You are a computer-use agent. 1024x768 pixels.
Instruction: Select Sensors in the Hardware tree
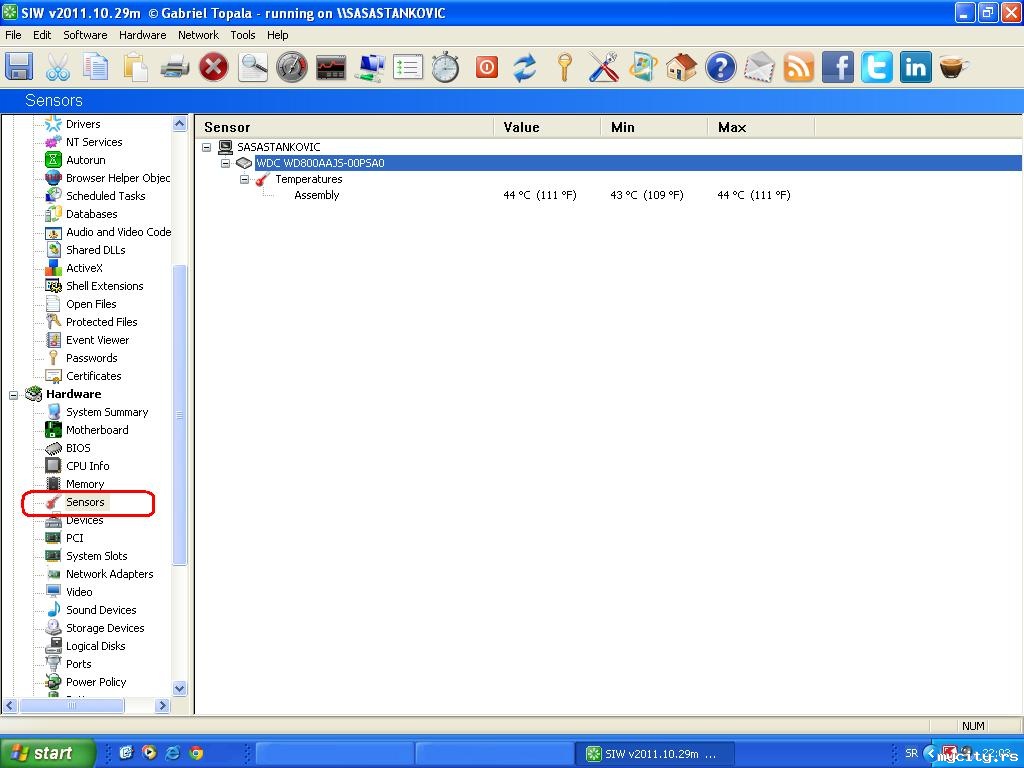click(85, 502)
